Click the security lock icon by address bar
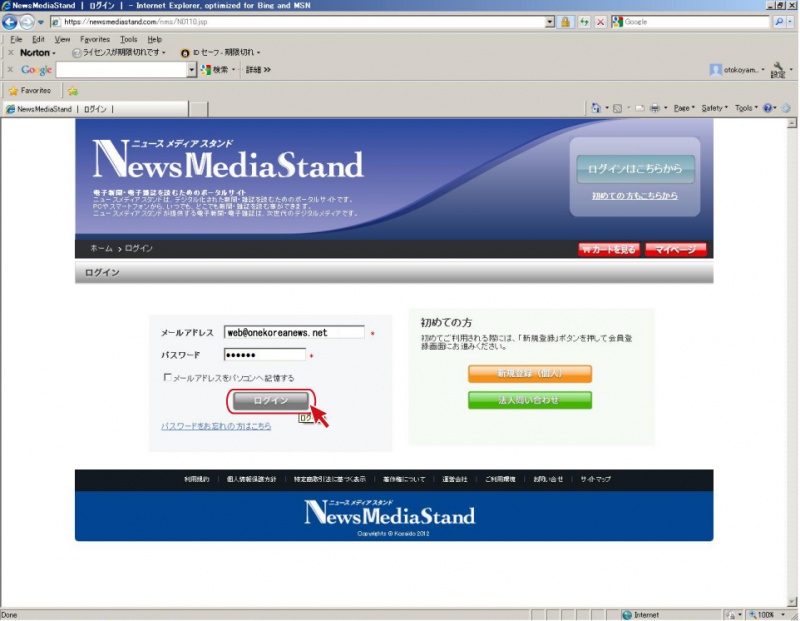The height and width of the screenshot is (621, 800). tap(565, 22)
